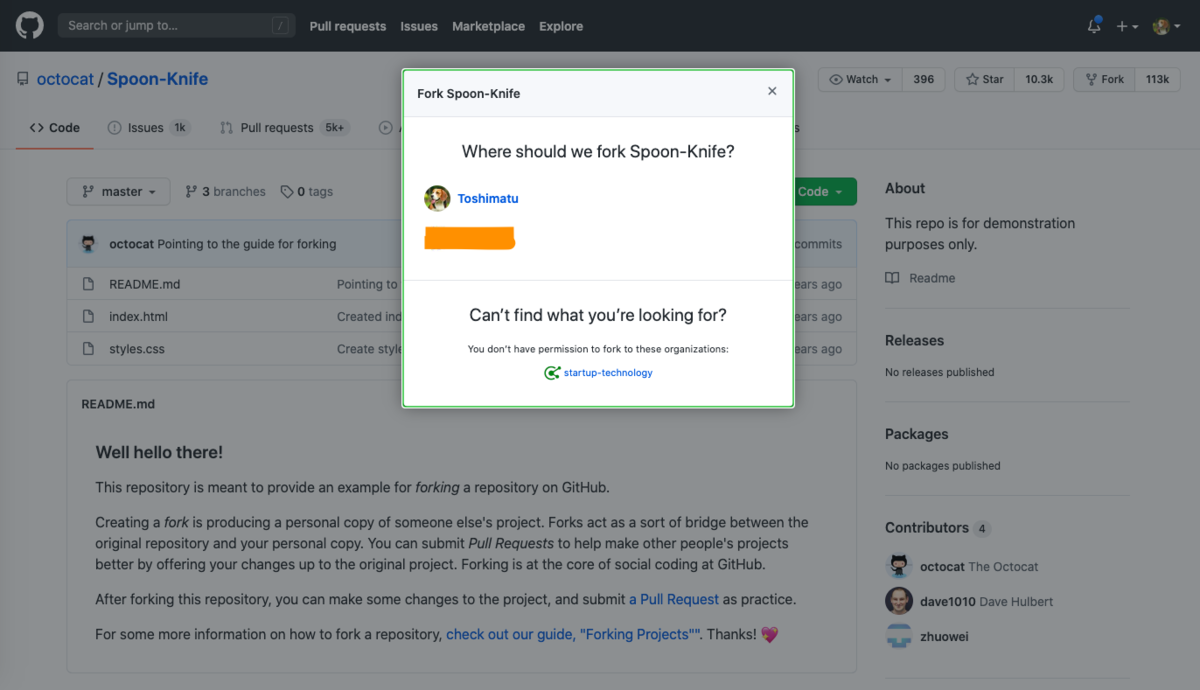Switch to the Code tab
The height and width of the screenshot is (690, 1200).
coord(55,128)
